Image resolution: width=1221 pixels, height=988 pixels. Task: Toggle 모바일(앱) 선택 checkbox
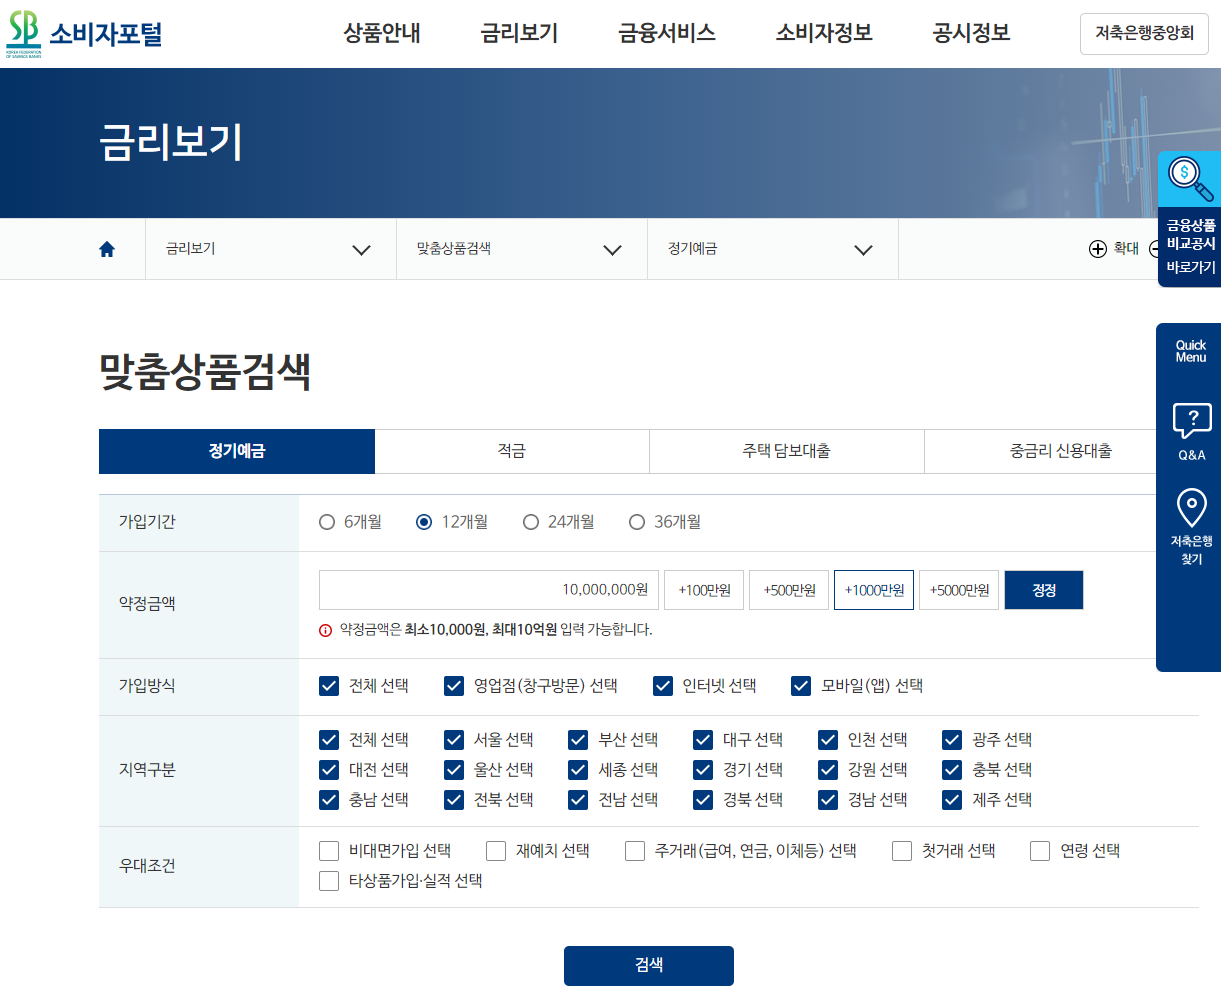point(801,685)
